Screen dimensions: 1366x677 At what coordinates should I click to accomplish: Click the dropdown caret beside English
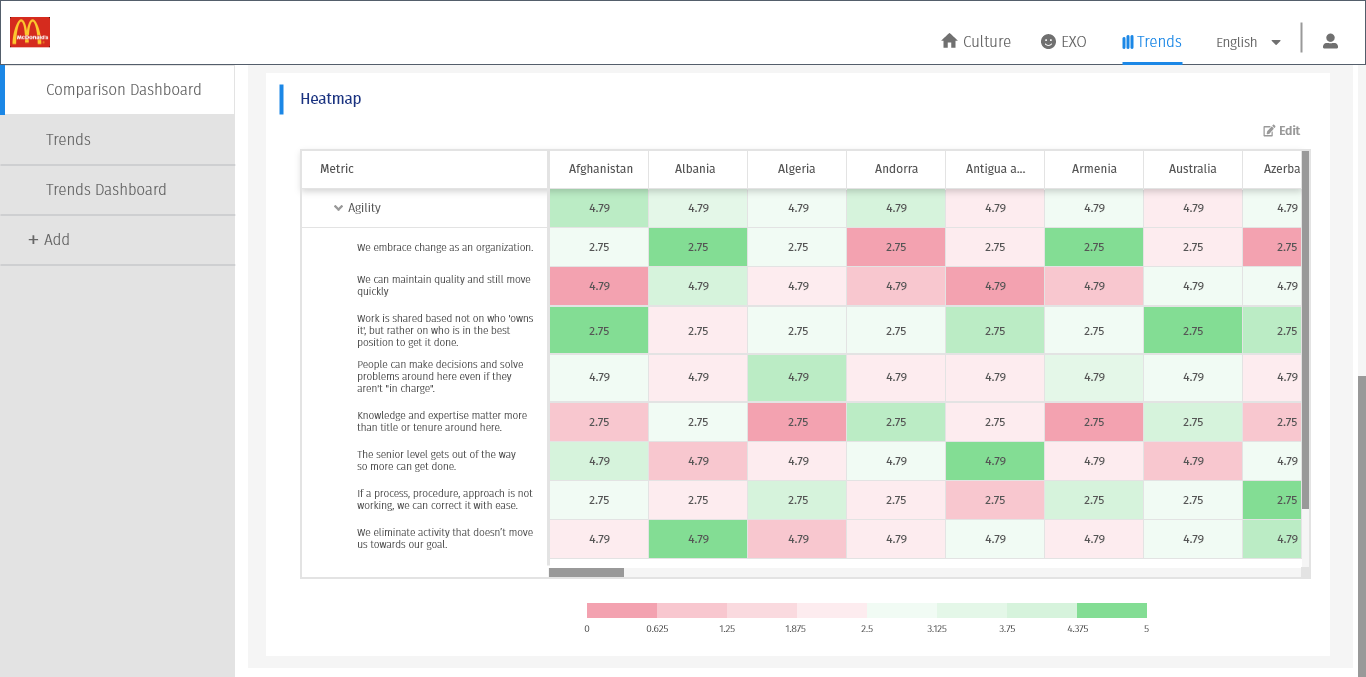click(x=1276, y=42)
